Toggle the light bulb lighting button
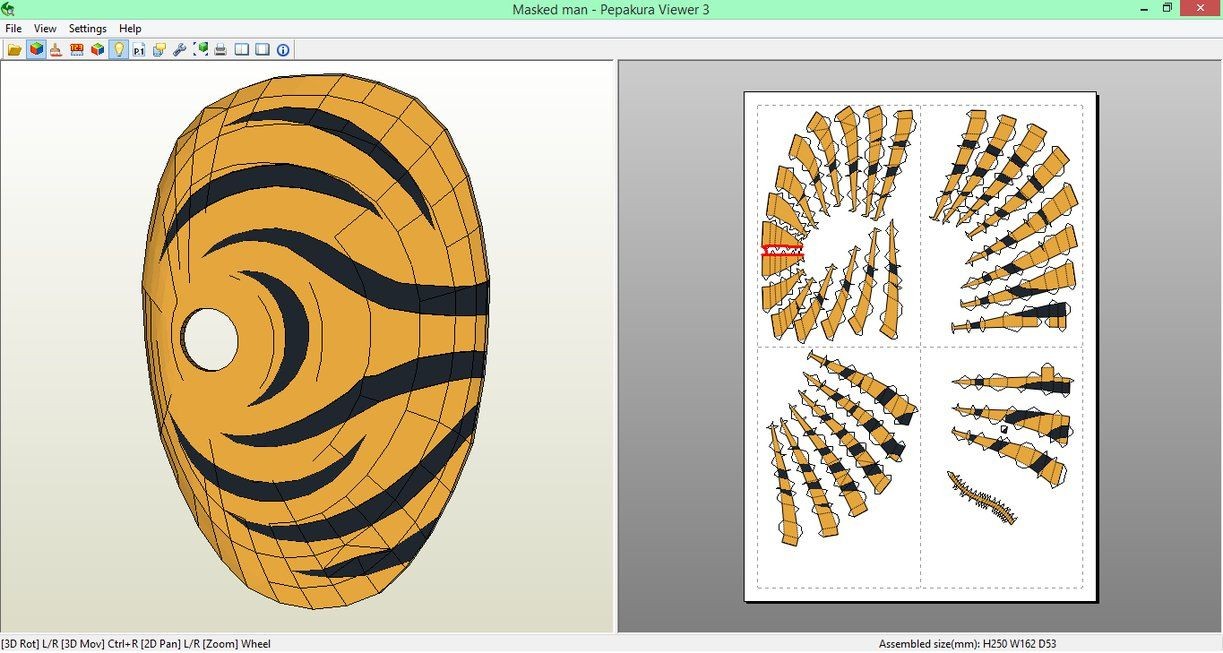1223x653 pixels. point(119,49)
